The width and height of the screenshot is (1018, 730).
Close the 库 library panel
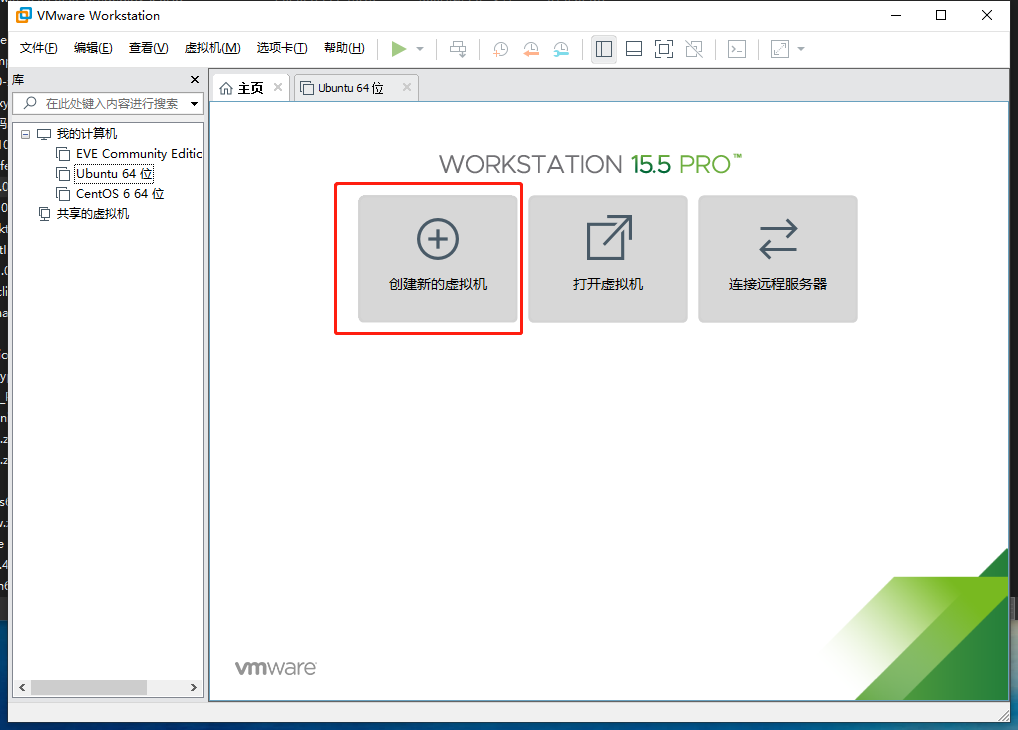point(195,80)
